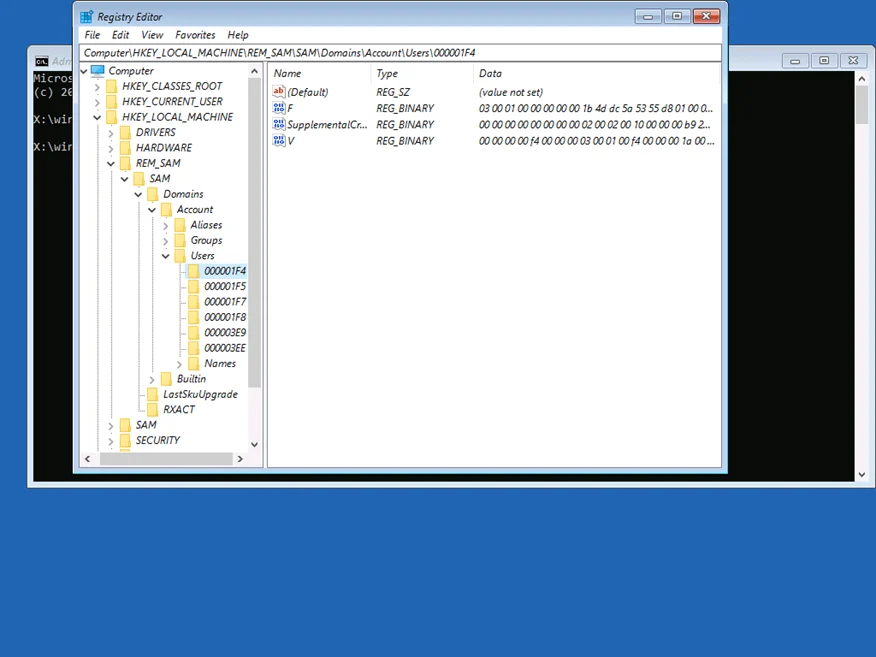Click the folder icon beside DRIVERS
The height and width of the screenshot is (657, 876).
(125, 132)
